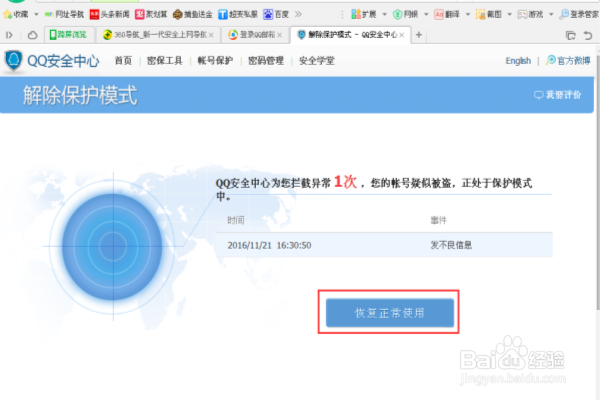Open a new tab with the plus button
600x400 pixels.
419,35
